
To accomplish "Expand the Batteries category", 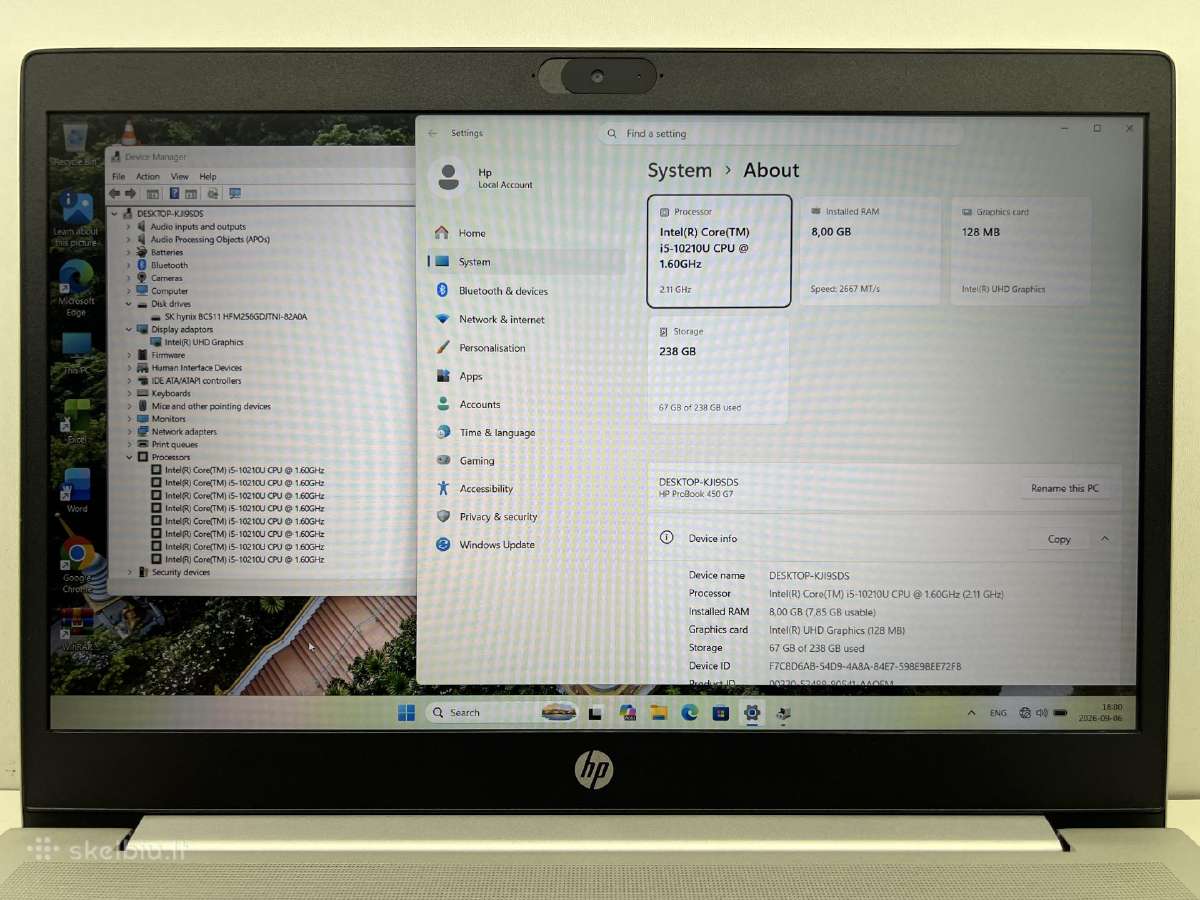I will tap(129, 252).
